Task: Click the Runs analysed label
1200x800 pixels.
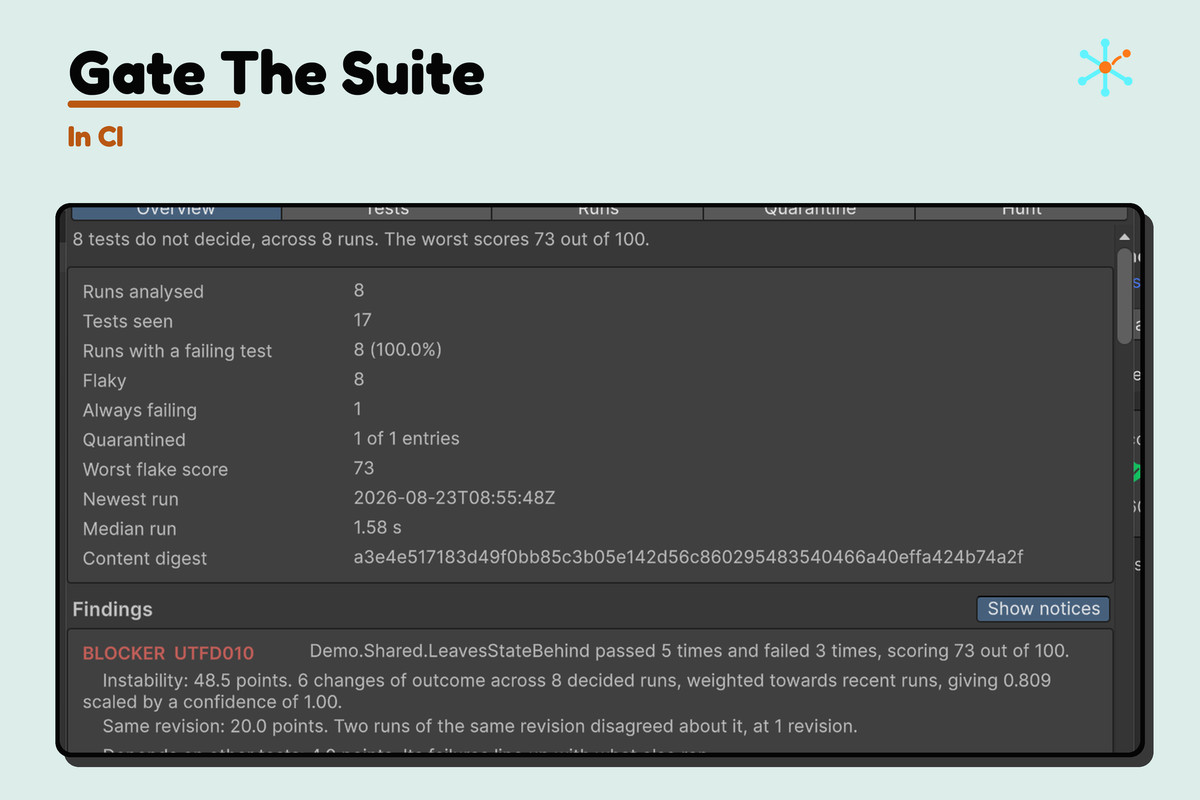Action: point(143,292)
